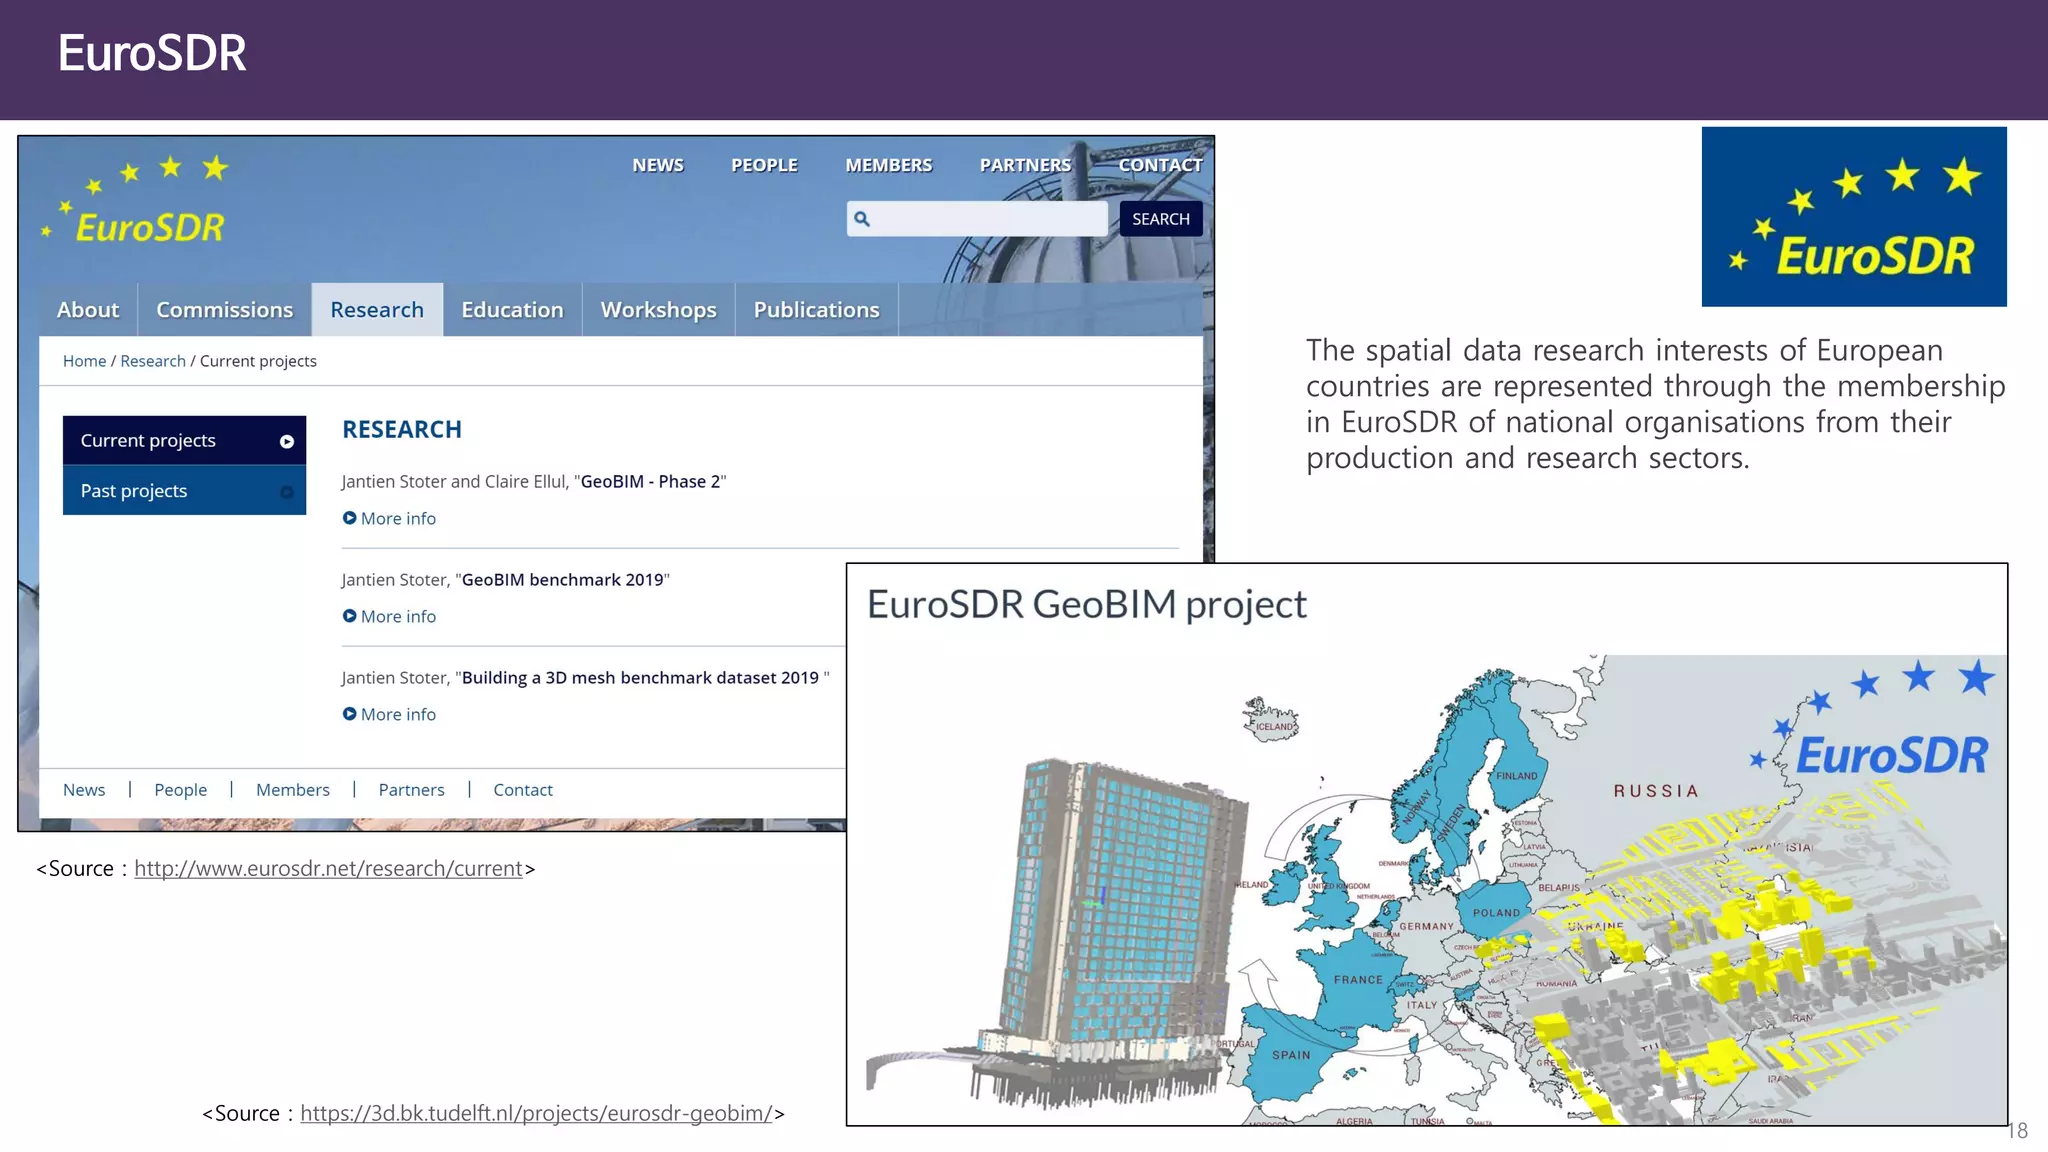
Task: Switch to the Workshops tab
Action: [x=658, y=310]
